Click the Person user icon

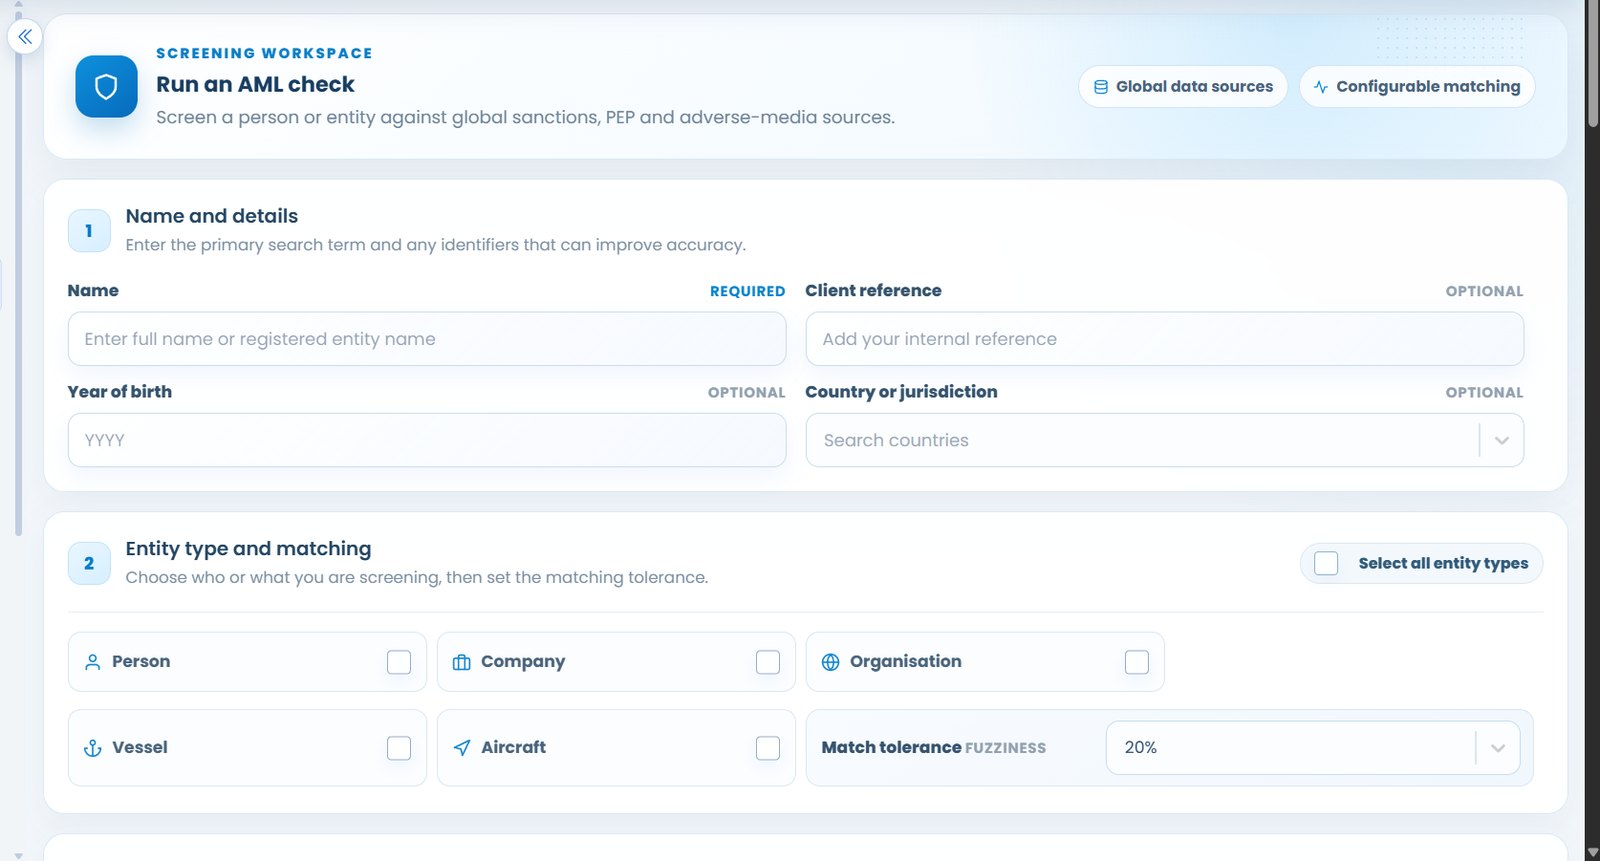[93, 662]
